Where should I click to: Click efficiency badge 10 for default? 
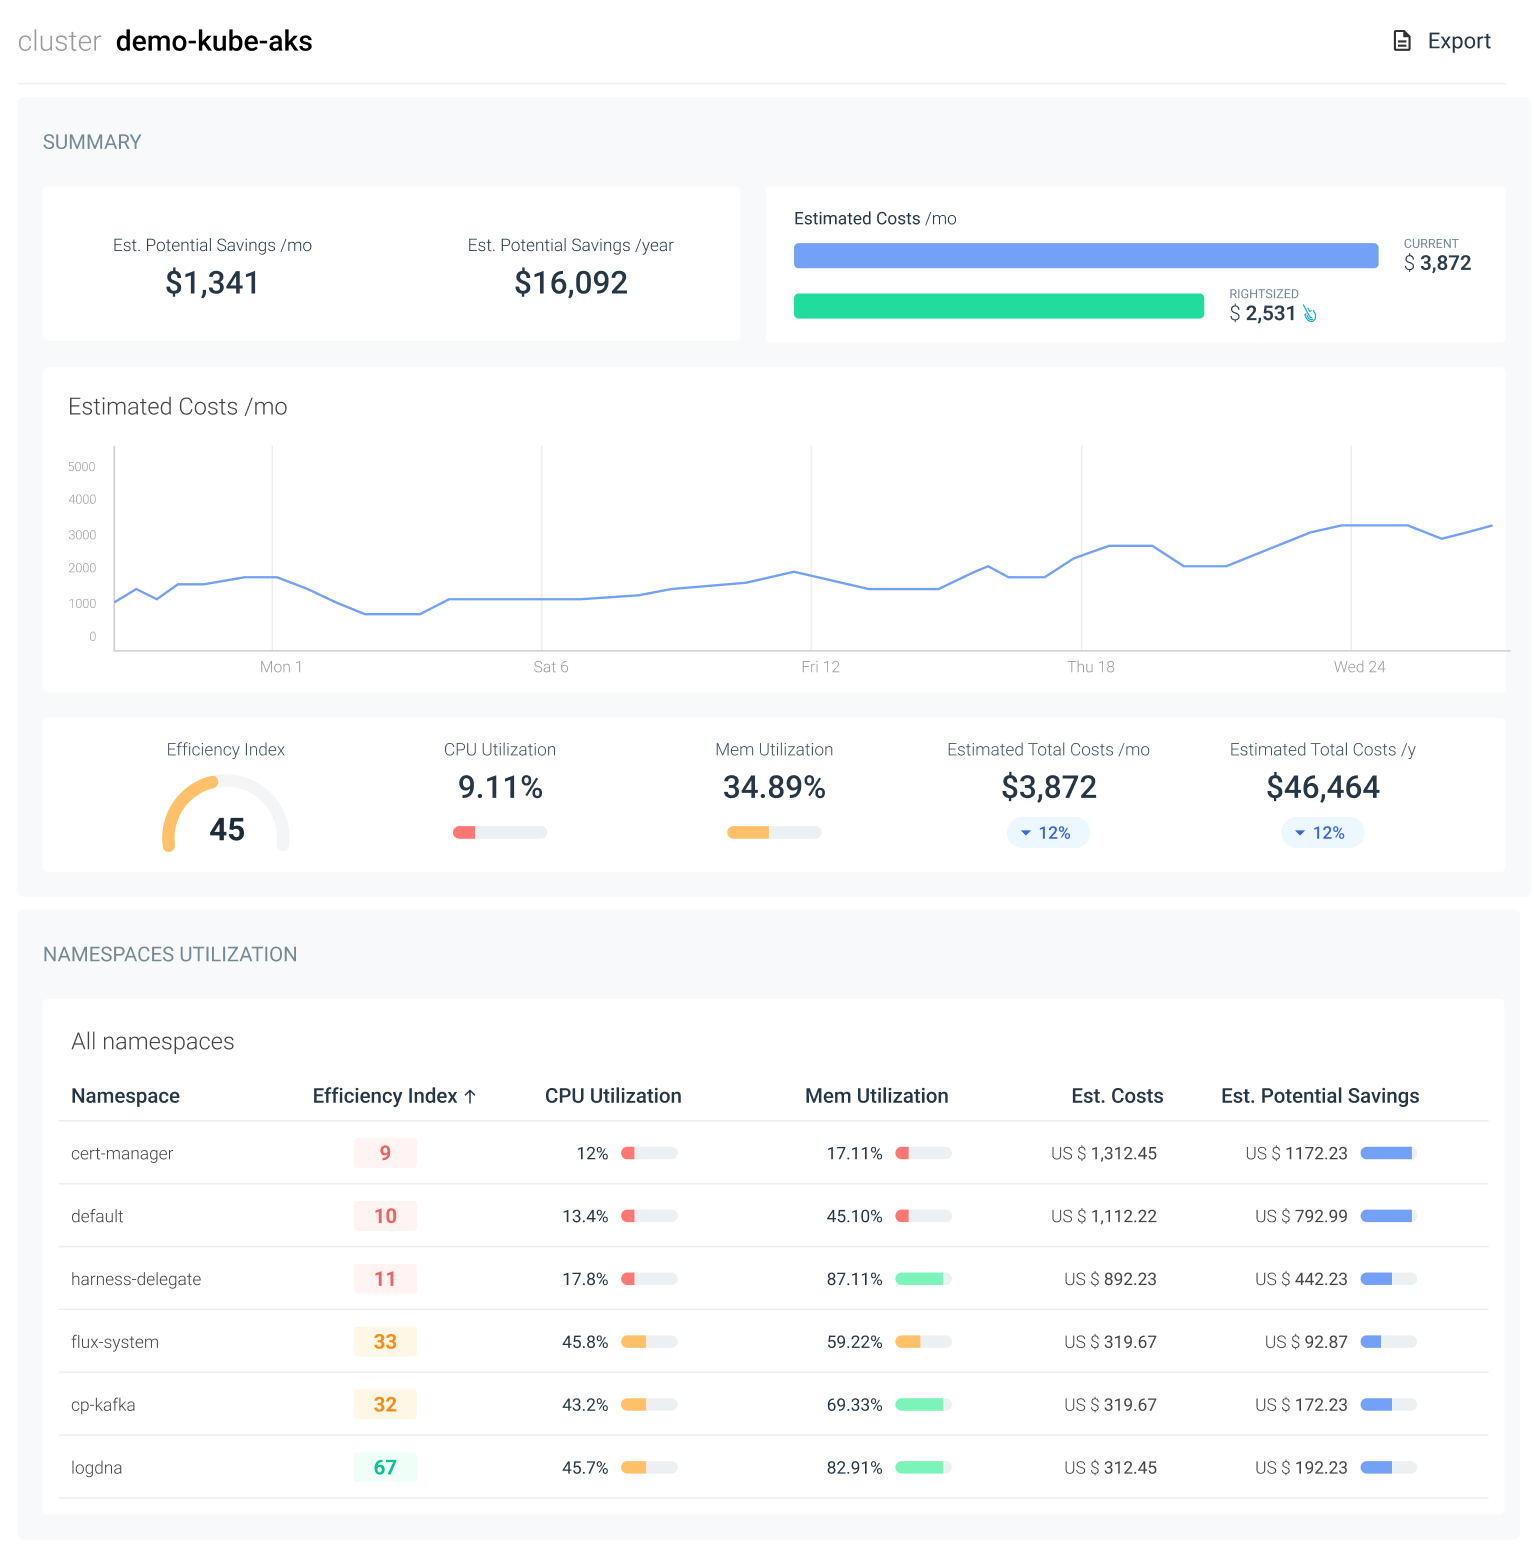(x=385, y=1216)
